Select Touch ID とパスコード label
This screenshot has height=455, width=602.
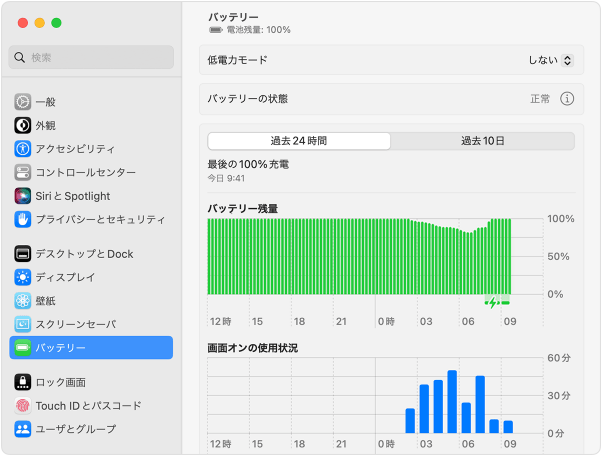pos(89,406)
